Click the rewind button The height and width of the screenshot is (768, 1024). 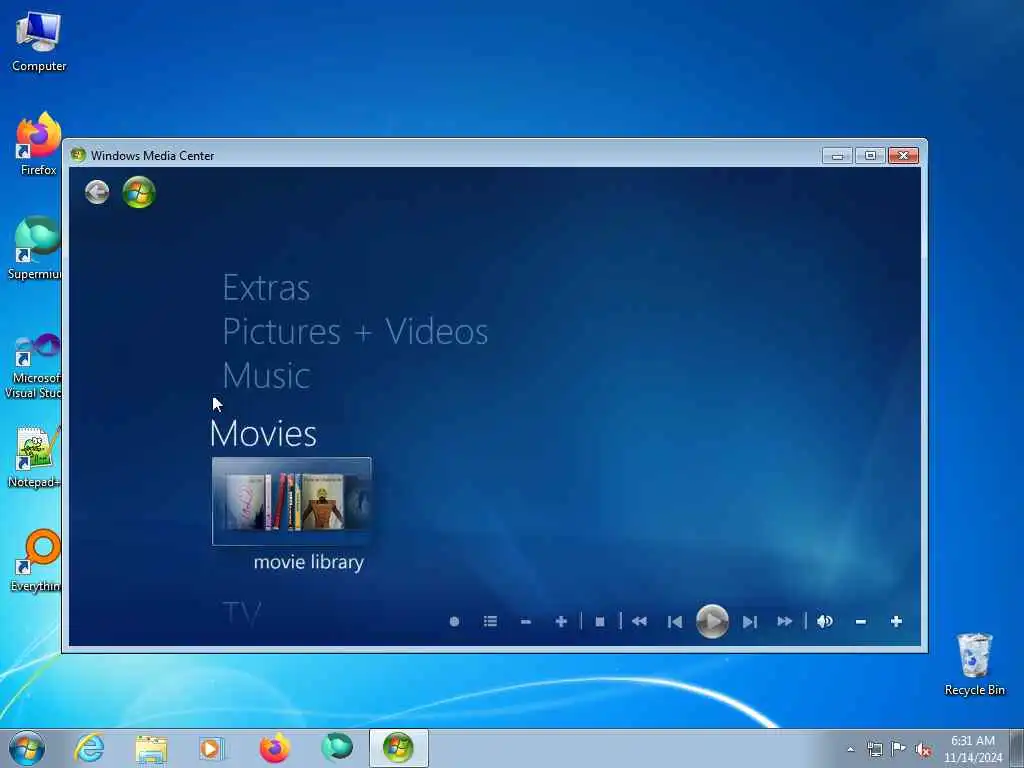coord(639,622)
